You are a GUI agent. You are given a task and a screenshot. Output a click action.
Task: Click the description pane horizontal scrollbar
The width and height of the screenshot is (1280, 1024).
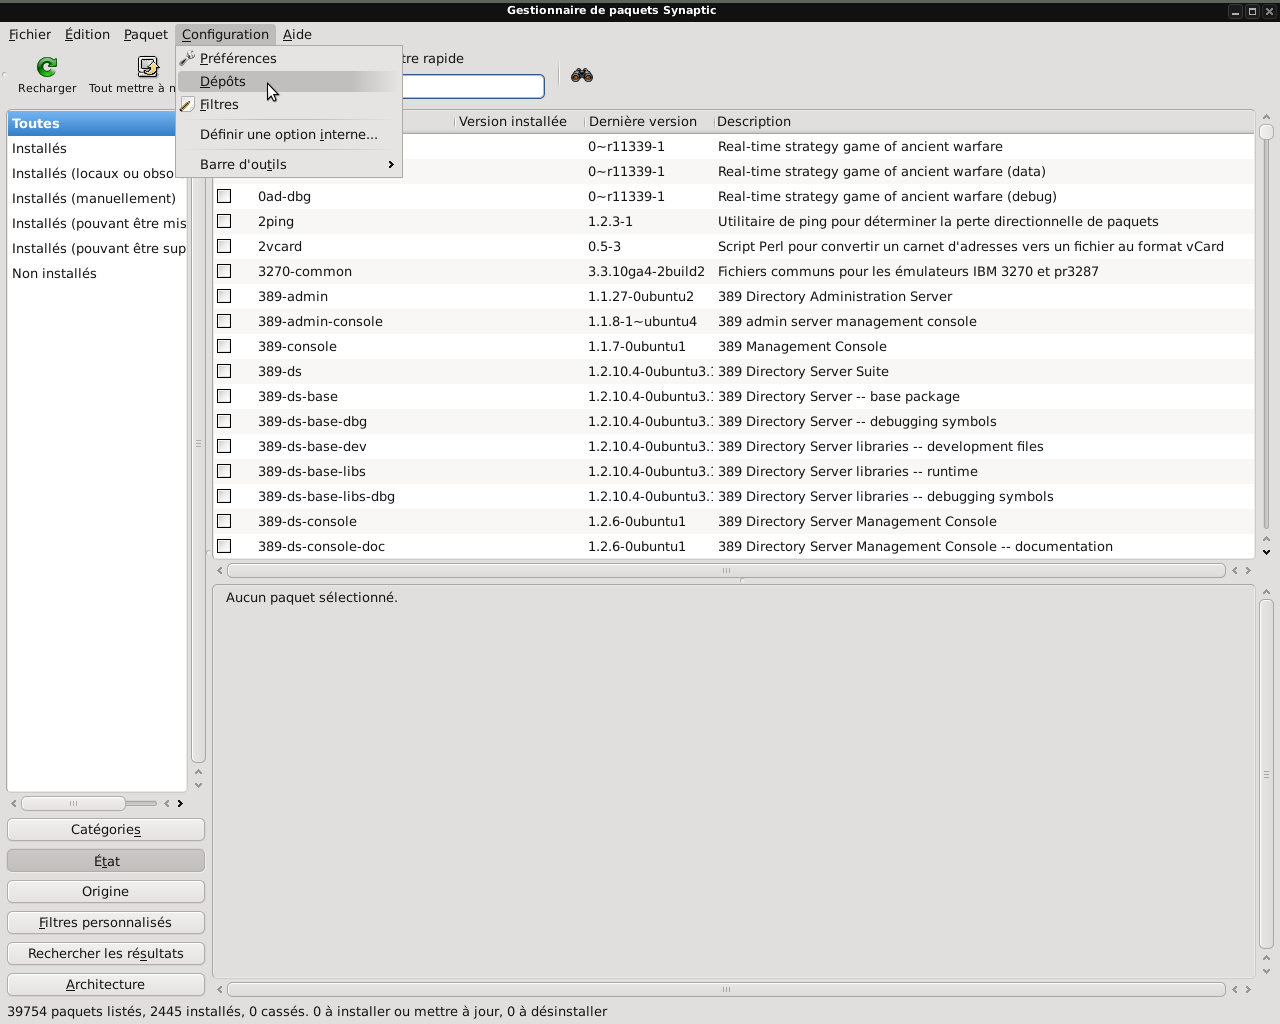[x=726, y=989]
